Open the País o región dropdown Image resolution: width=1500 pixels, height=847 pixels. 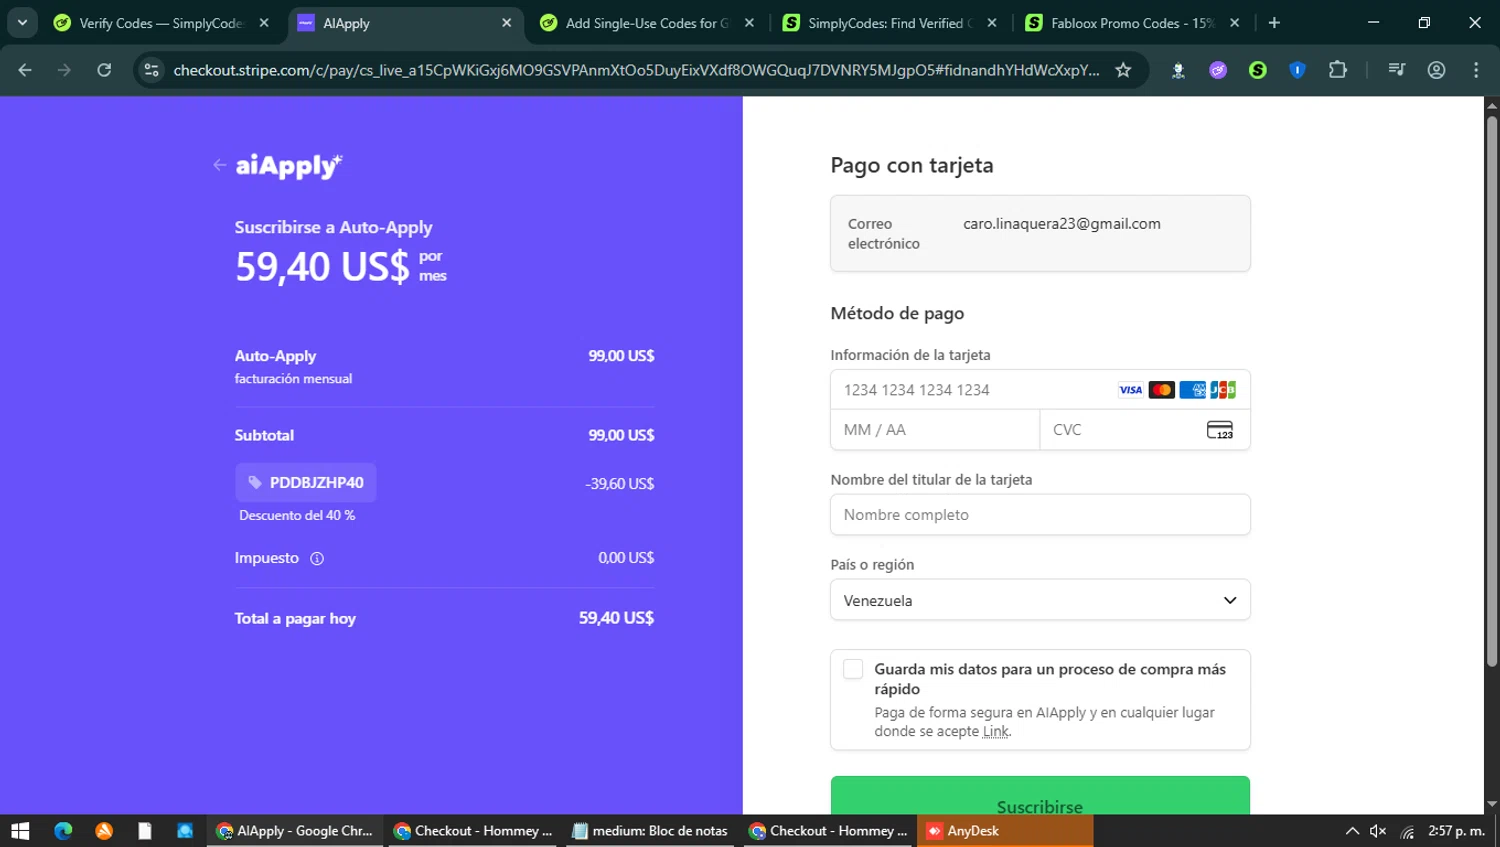coord(1040,600)
